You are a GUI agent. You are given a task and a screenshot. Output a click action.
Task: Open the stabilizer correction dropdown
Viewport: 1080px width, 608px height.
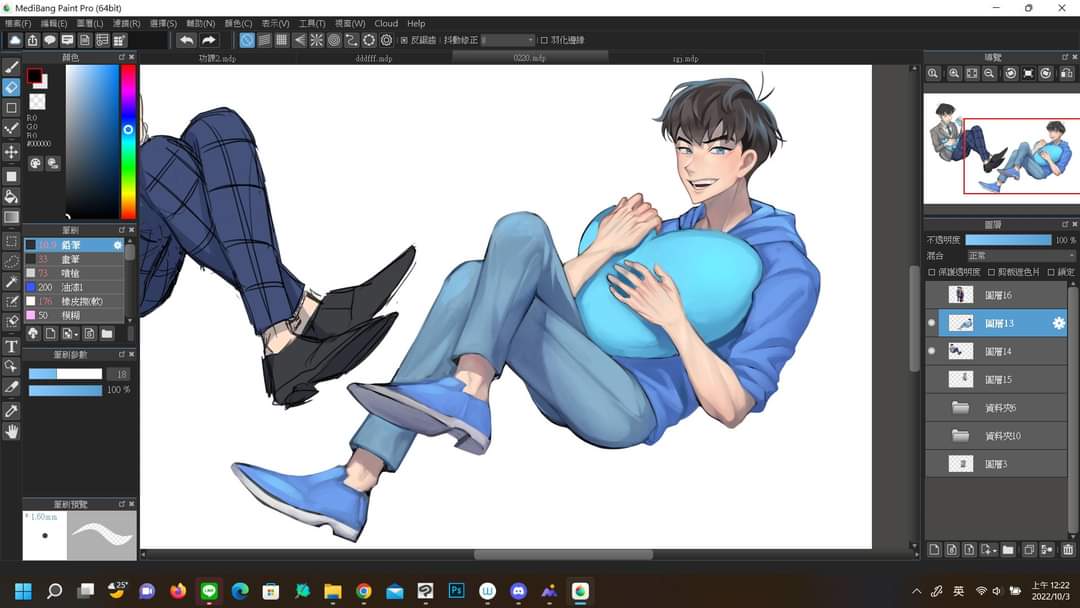tap(508, 40)
